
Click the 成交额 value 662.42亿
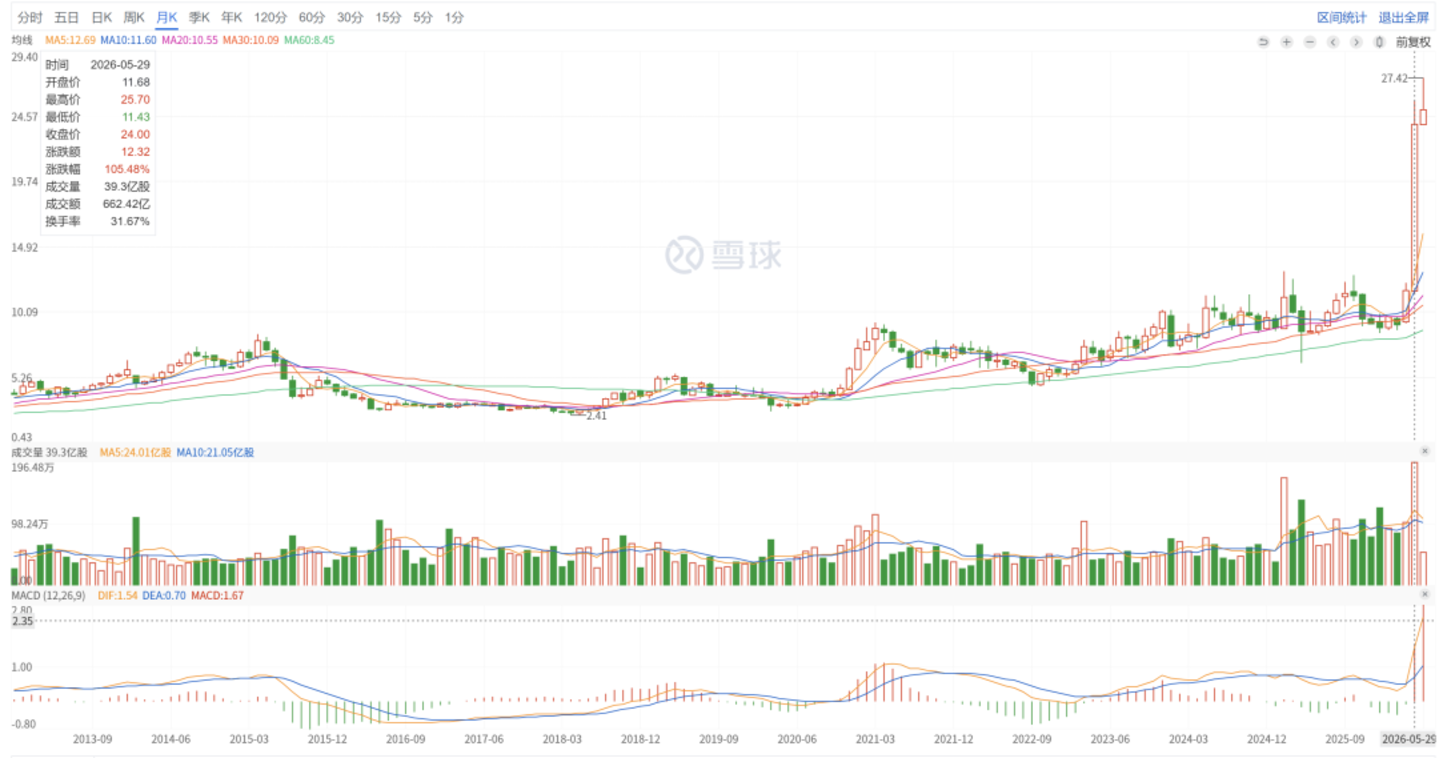click(127, 204)
